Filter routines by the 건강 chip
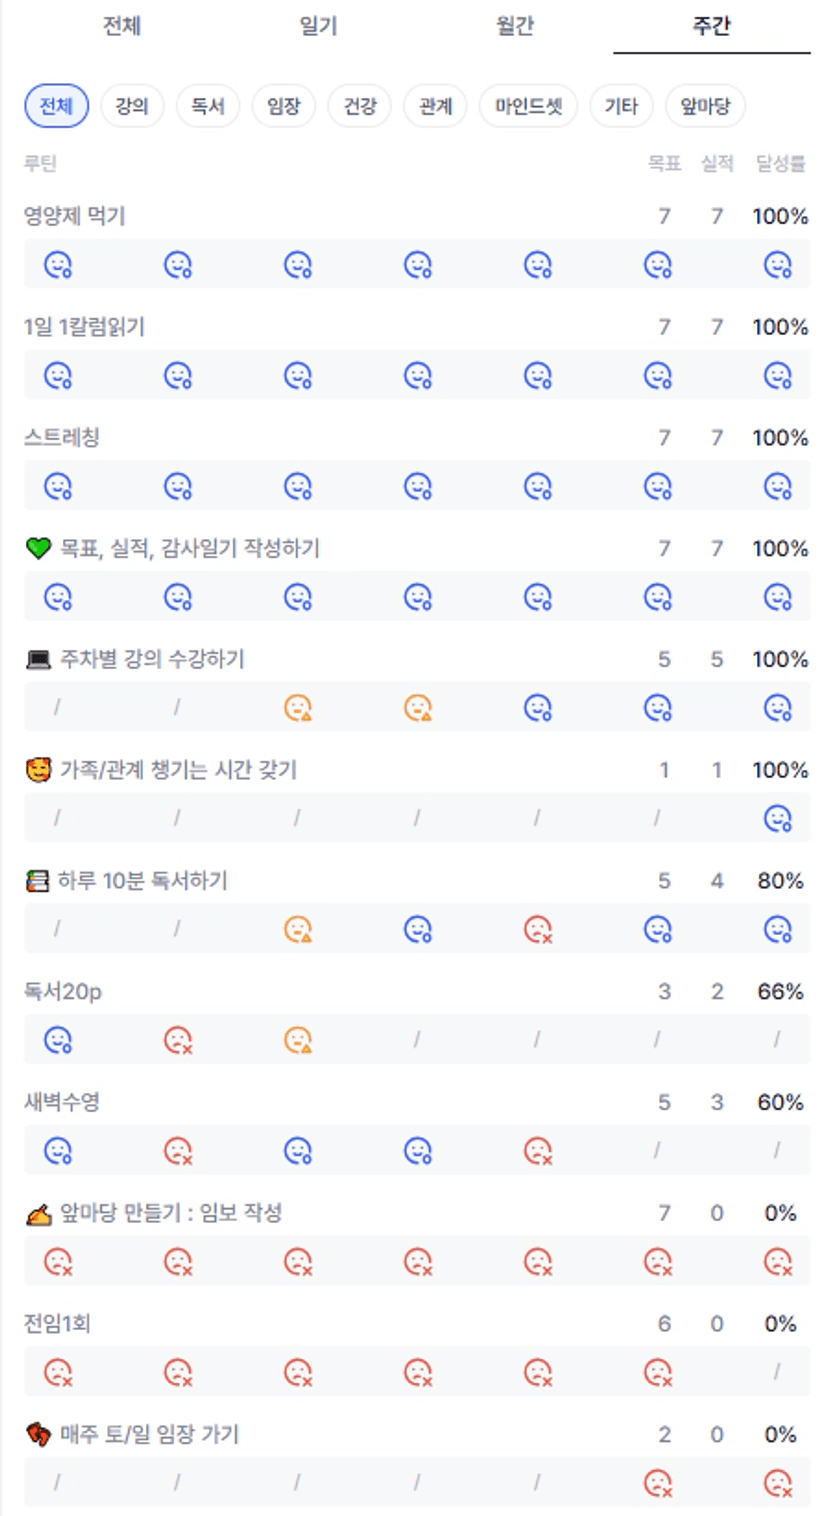 [x=360, y=106]
